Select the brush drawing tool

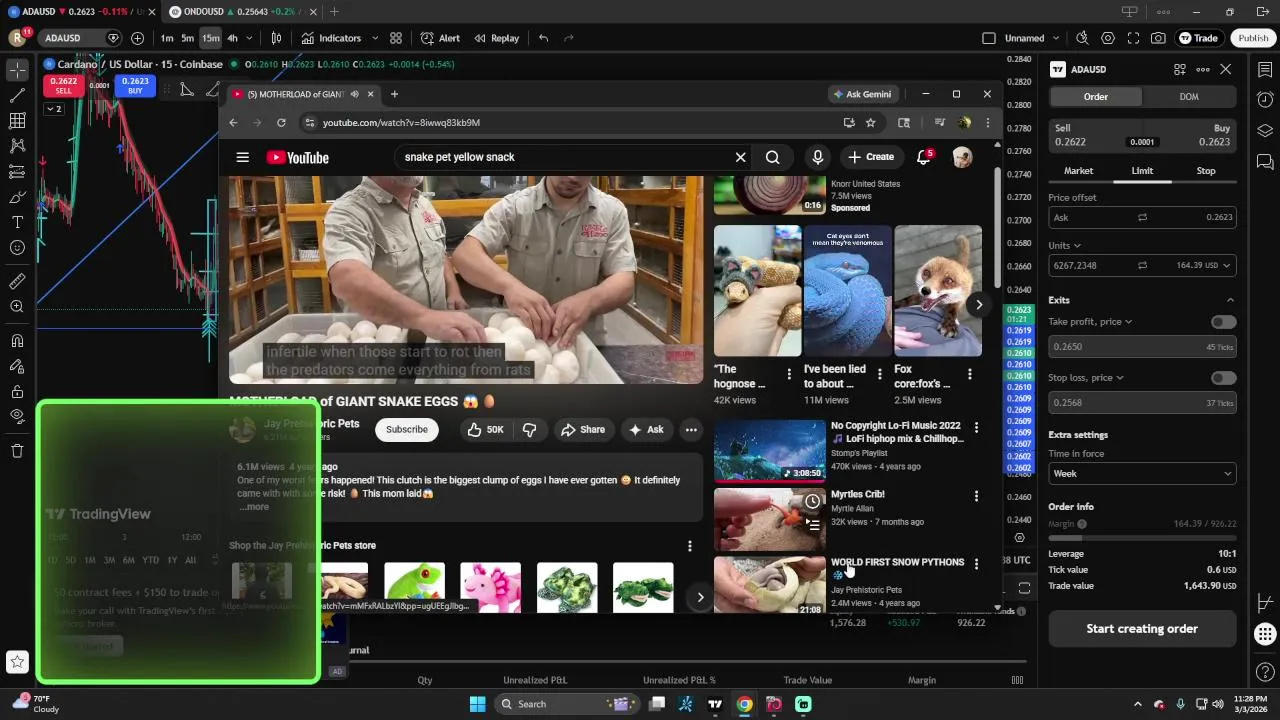pyautogui.click(x=17, y=197)
